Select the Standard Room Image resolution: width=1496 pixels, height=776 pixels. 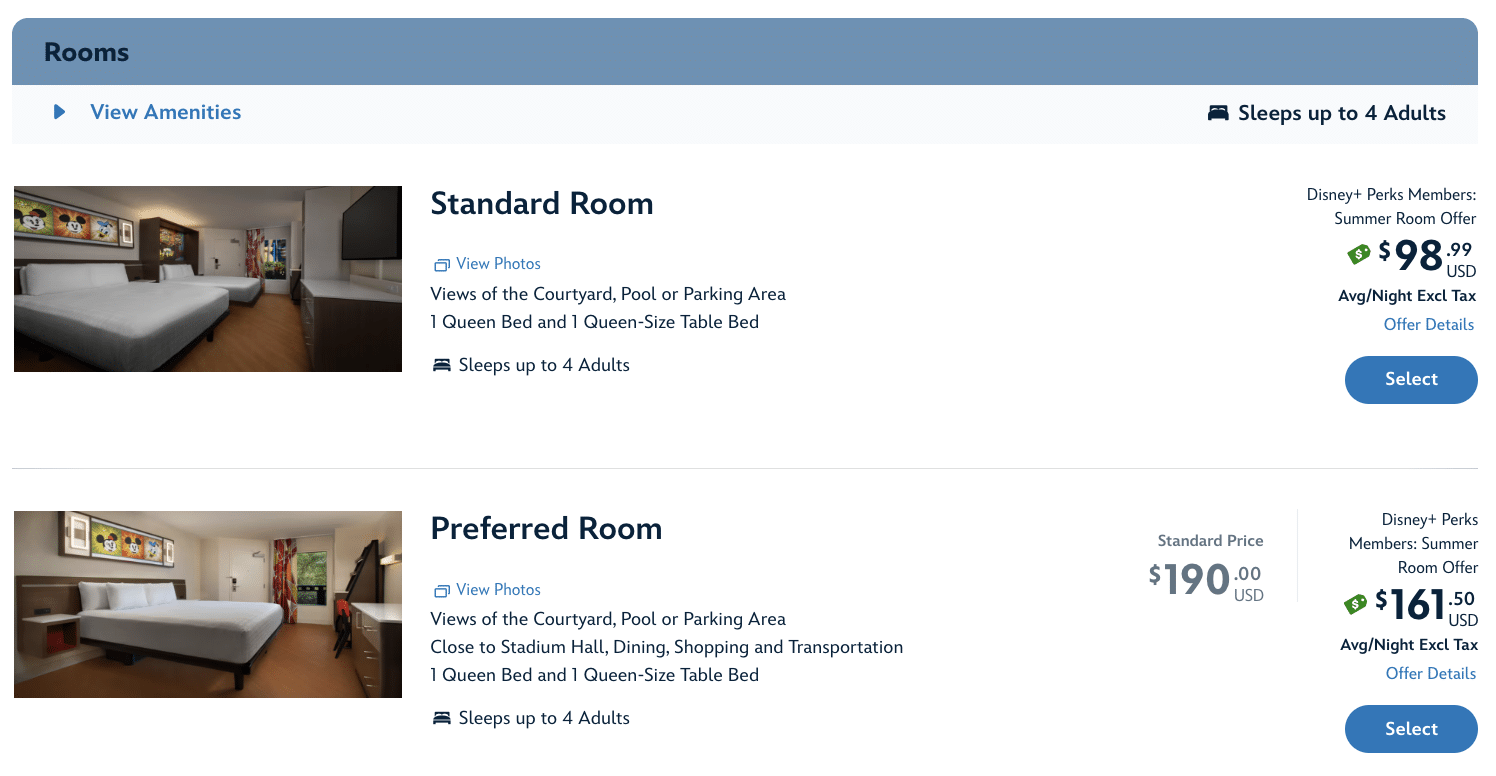[x=1410, y=380]
